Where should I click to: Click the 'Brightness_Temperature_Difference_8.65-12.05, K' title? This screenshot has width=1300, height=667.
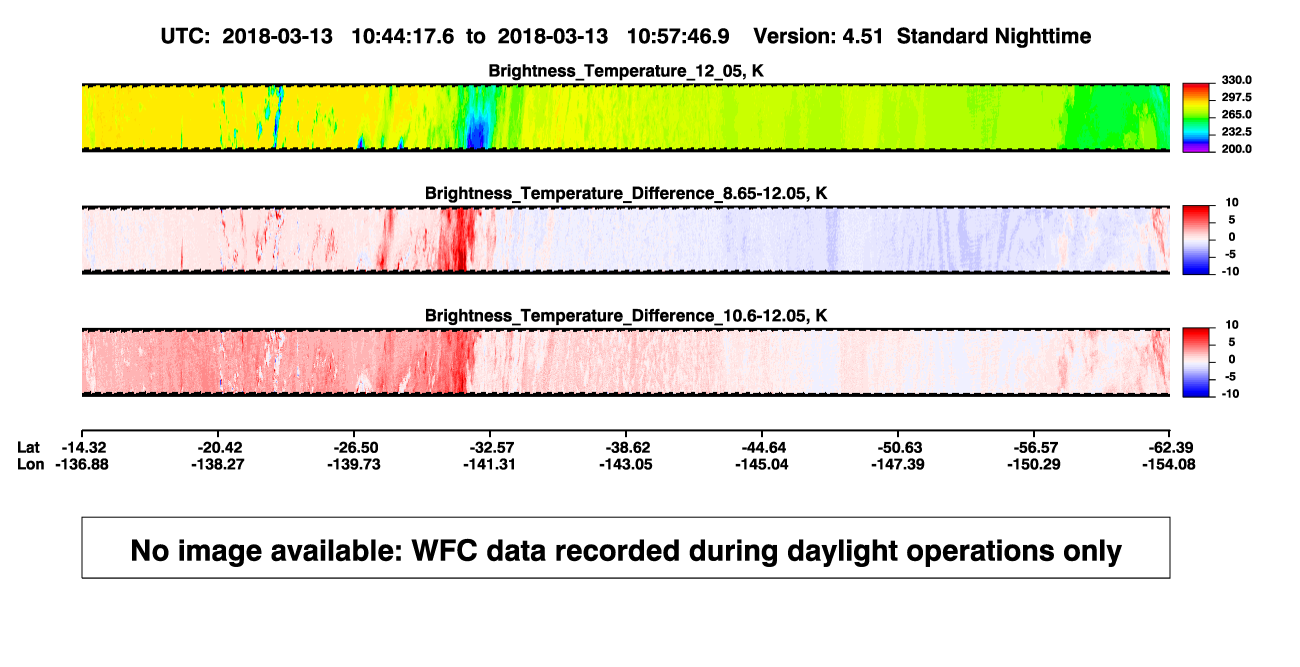(626, 193)
